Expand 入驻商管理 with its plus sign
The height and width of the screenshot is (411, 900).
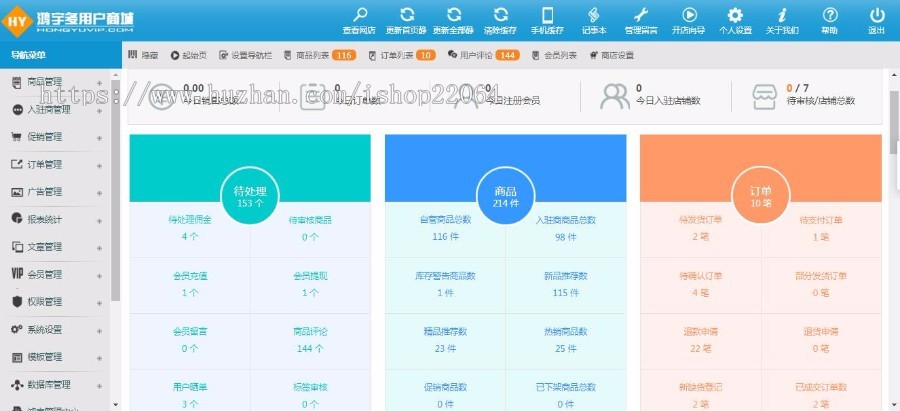[x=99, y=110]
